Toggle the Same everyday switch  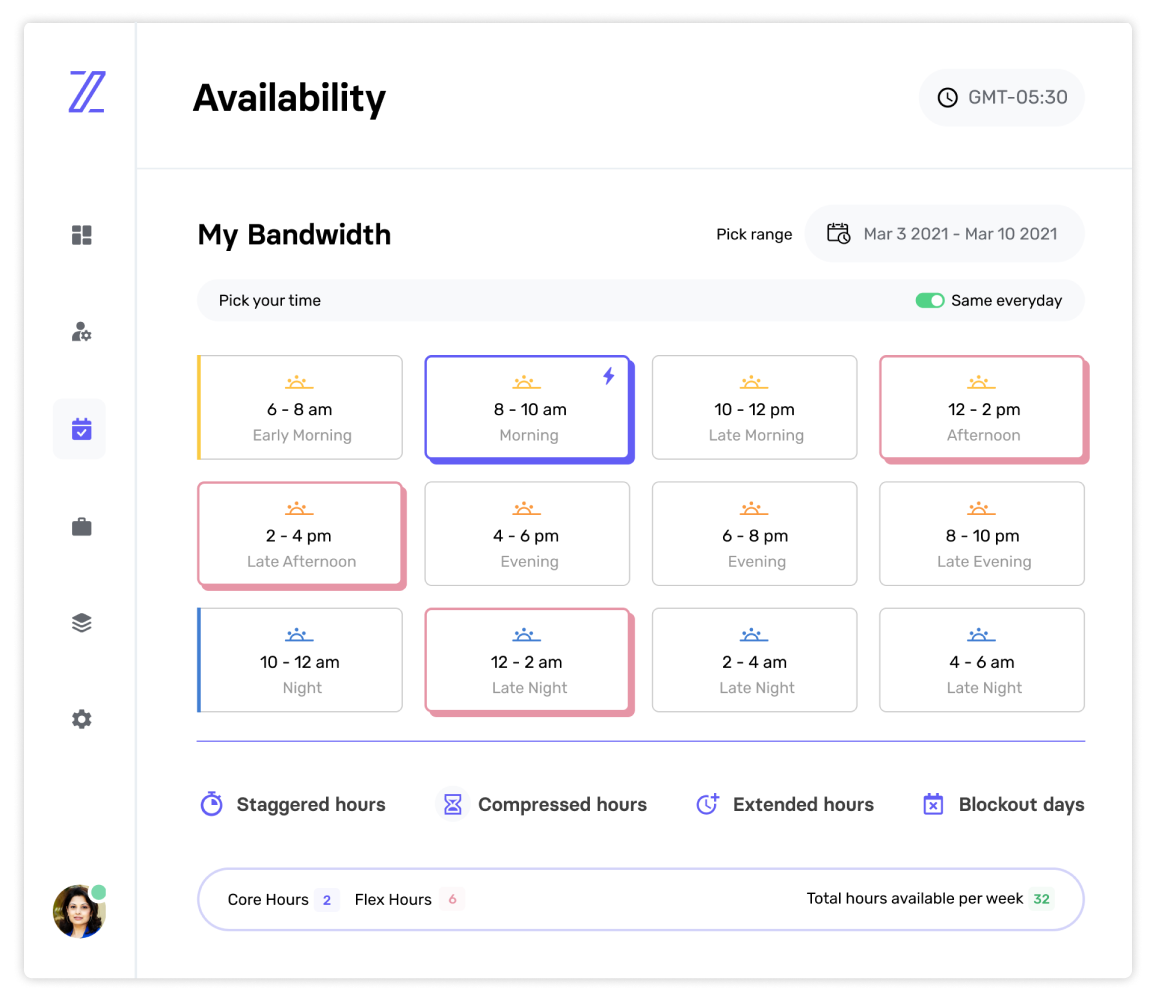click(x=929, y=300)
